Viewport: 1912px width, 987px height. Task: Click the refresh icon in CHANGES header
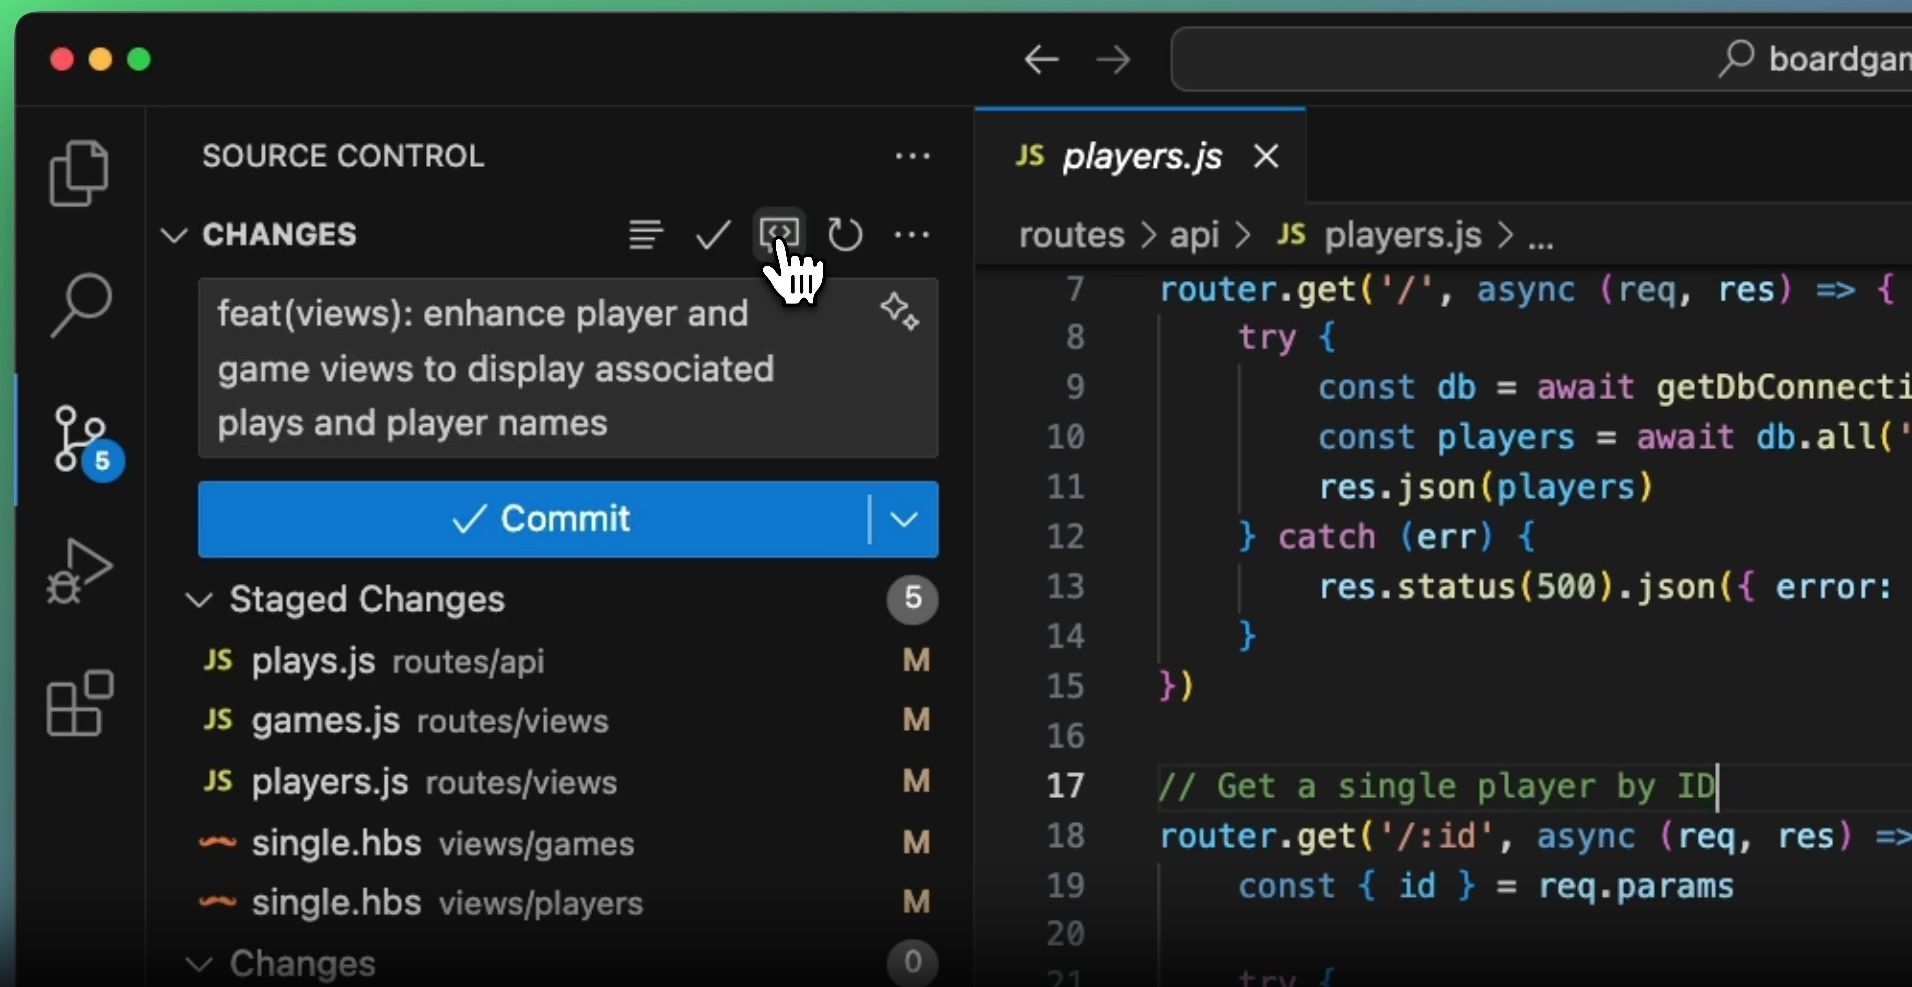[x=845, y=235]
